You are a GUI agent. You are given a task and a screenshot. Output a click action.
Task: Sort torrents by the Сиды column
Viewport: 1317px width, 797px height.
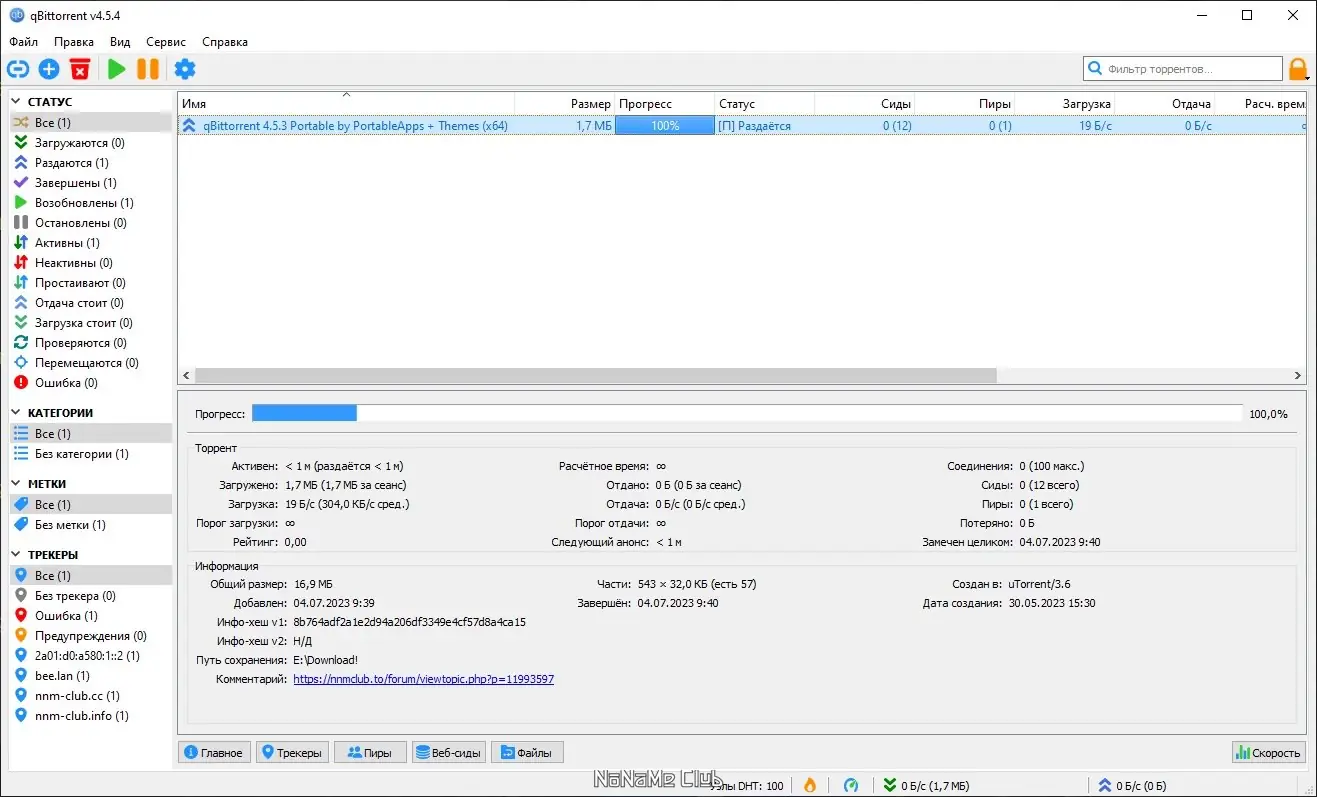[865, 104]
